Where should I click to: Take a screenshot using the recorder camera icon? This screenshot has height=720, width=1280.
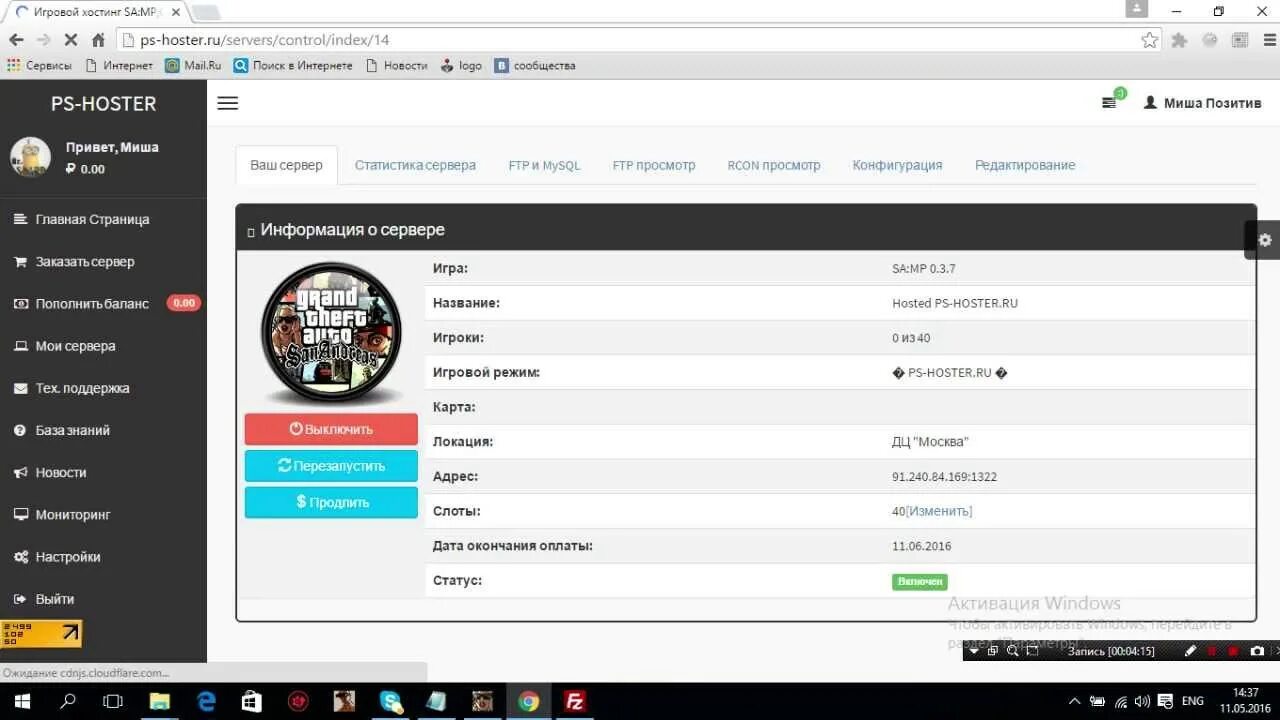click(1255, 651)
